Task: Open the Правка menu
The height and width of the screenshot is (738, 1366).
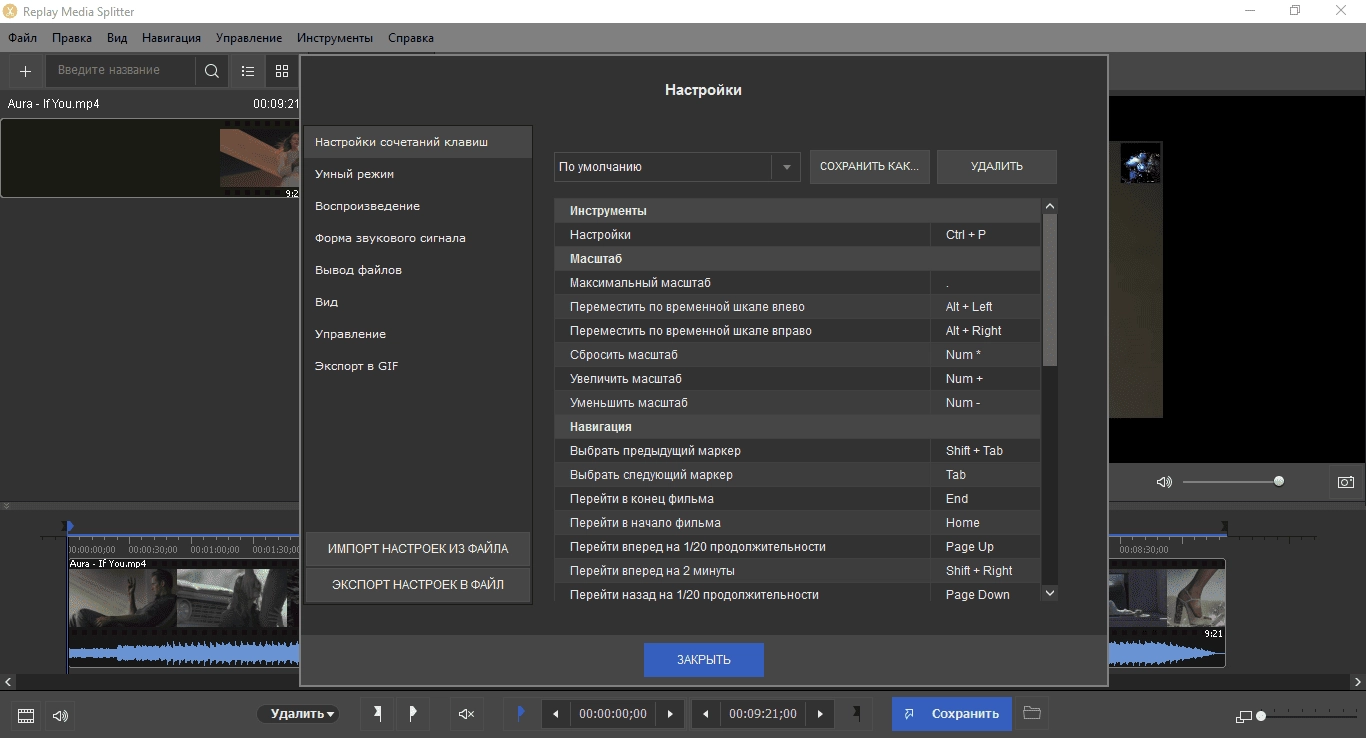Action: (72, 38)
